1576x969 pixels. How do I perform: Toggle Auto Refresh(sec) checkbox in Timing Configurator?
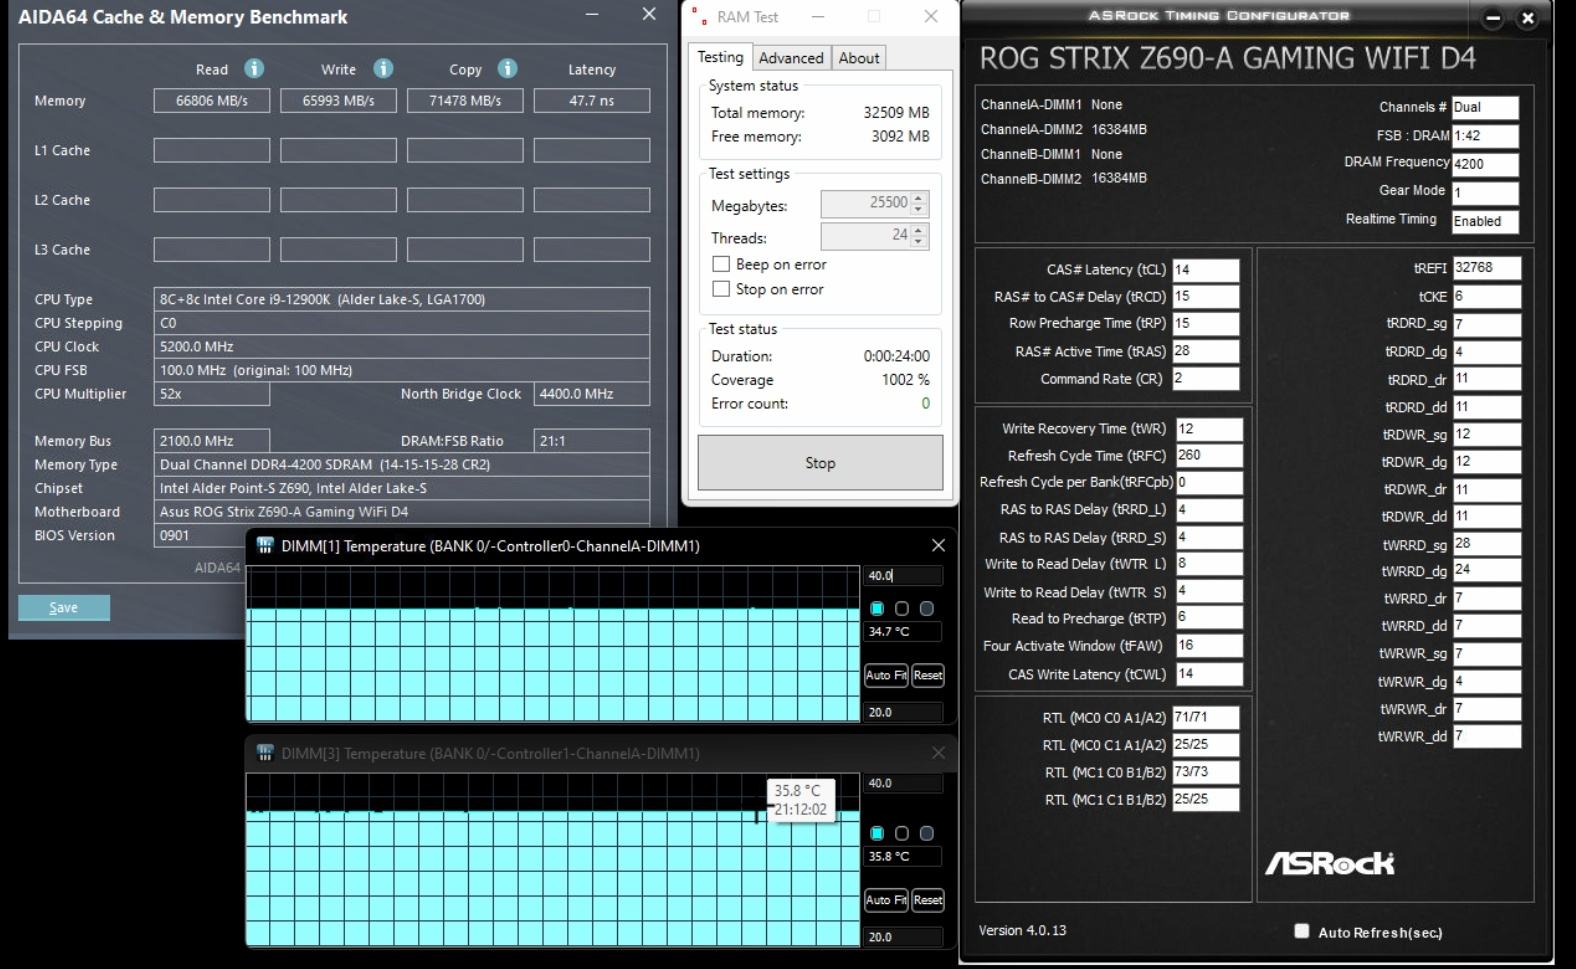(1301, 931)
